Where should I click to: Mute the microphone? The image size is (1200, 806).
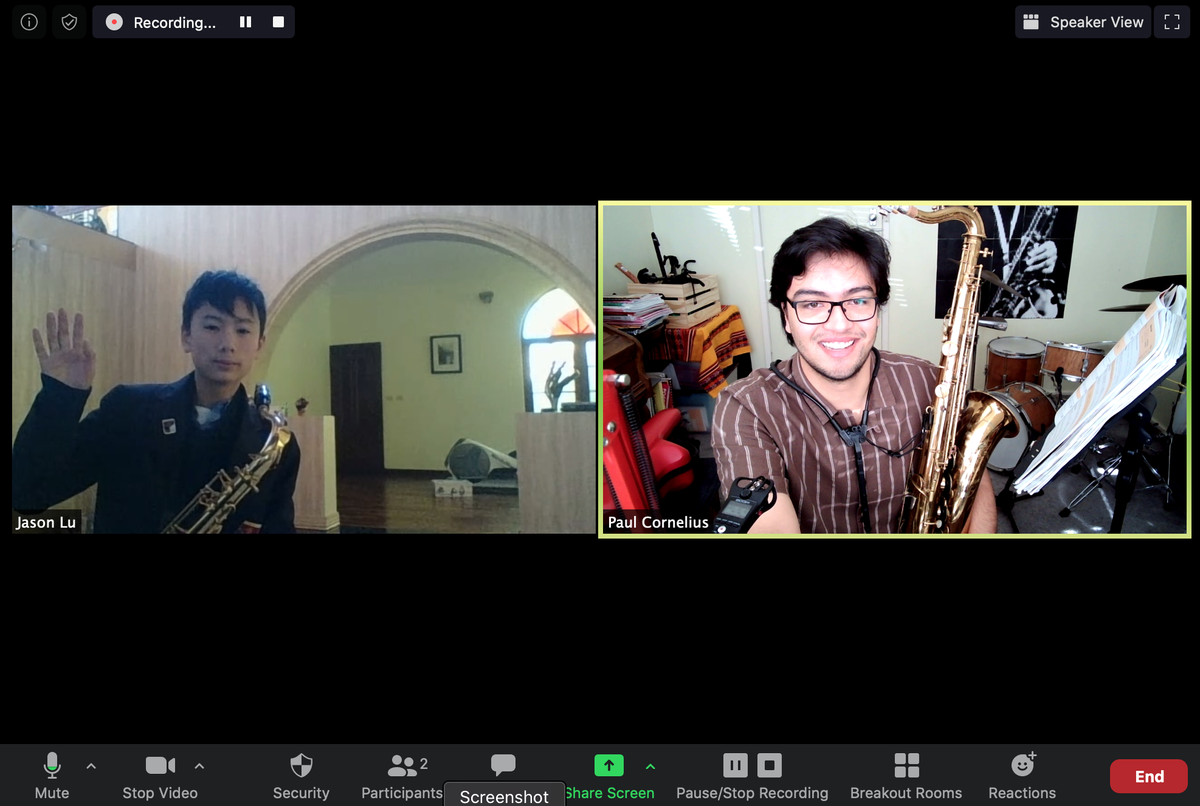tap(52, 777)
